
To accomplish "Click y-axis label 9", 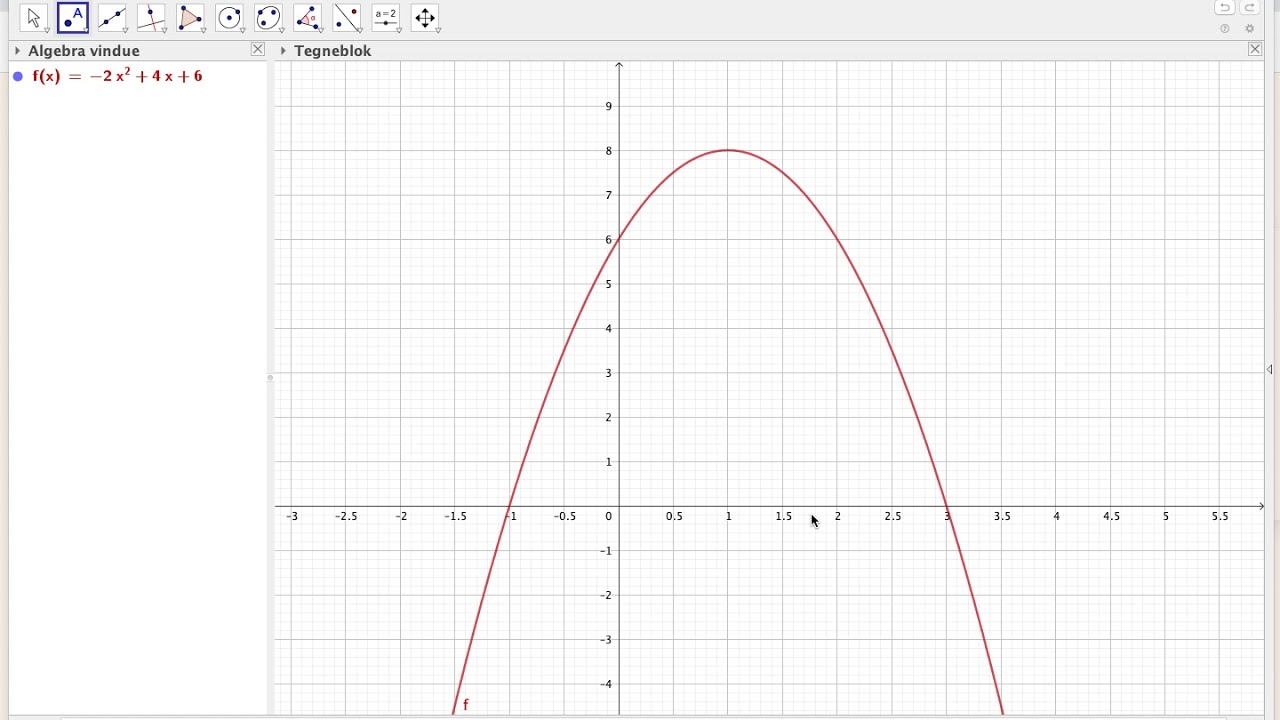I will [609, 107].
